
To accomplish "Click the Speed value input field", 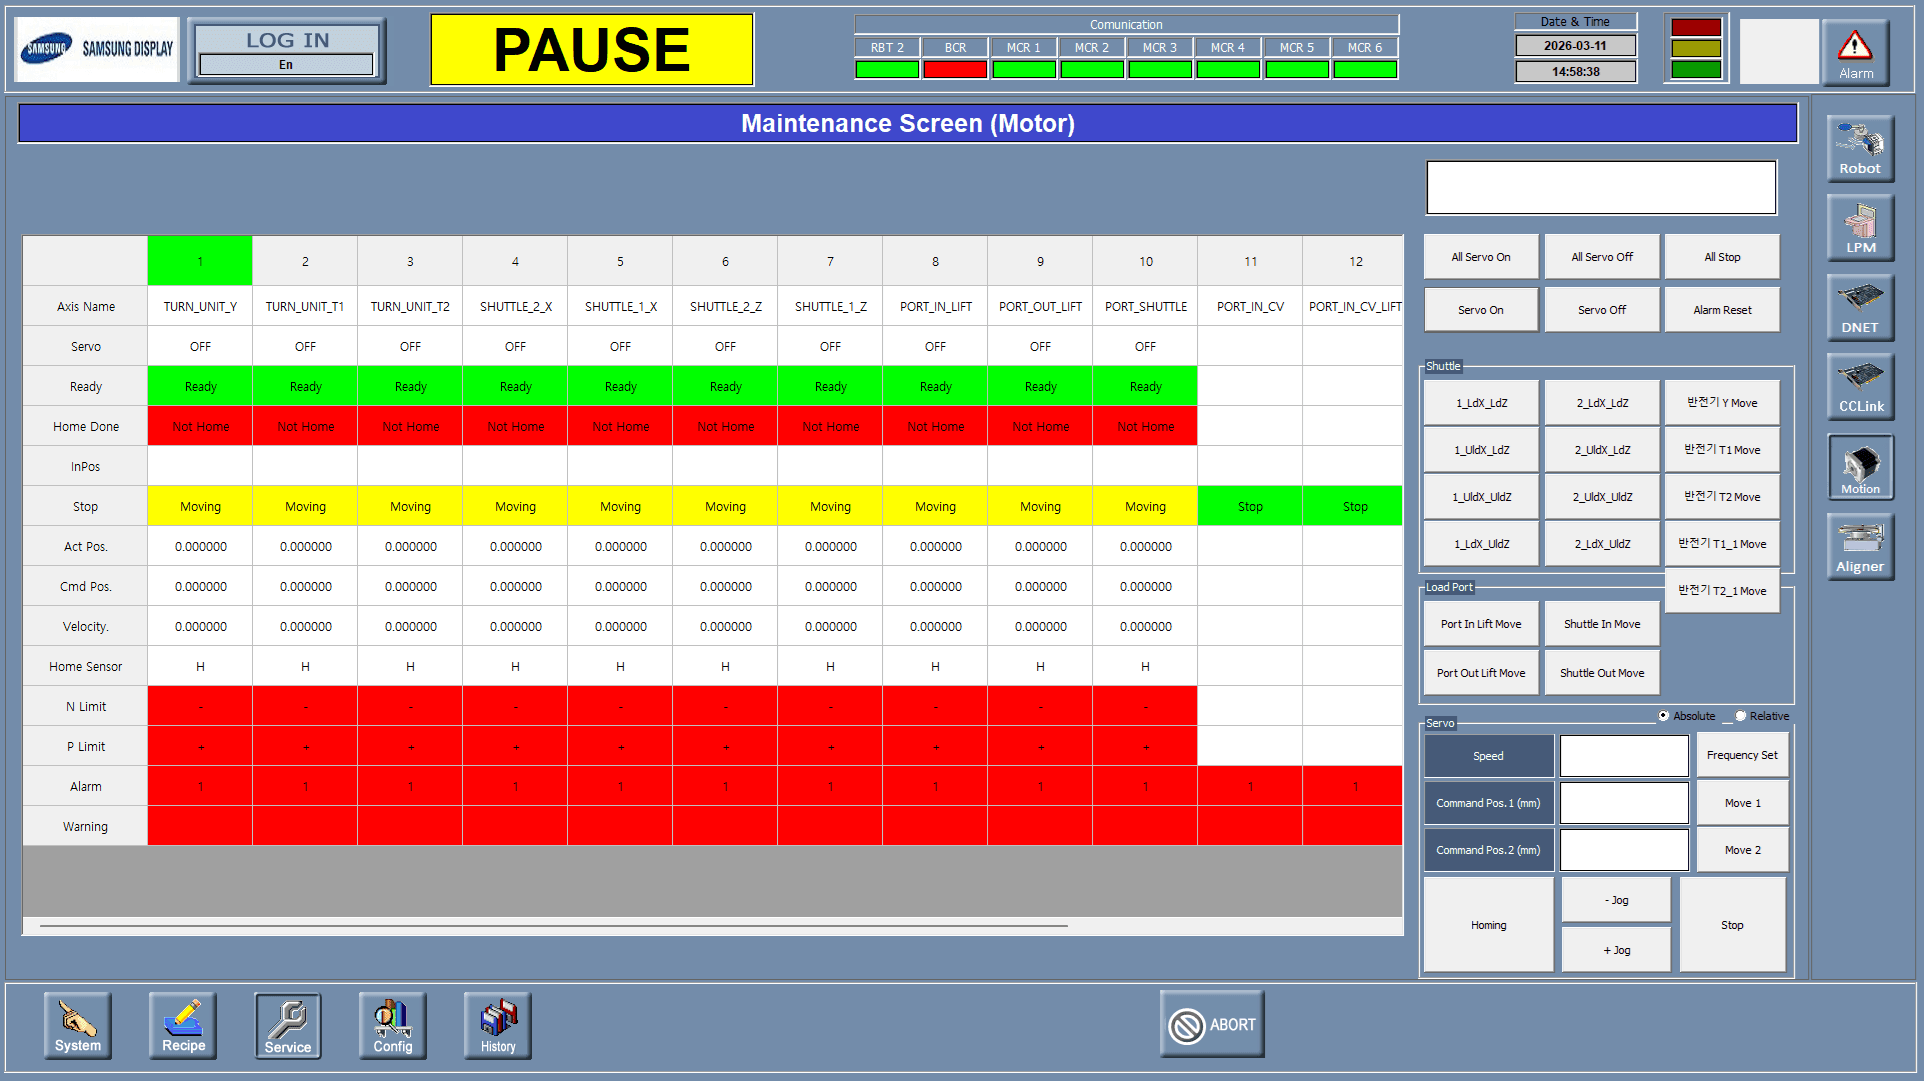I will click(1624, 756).
